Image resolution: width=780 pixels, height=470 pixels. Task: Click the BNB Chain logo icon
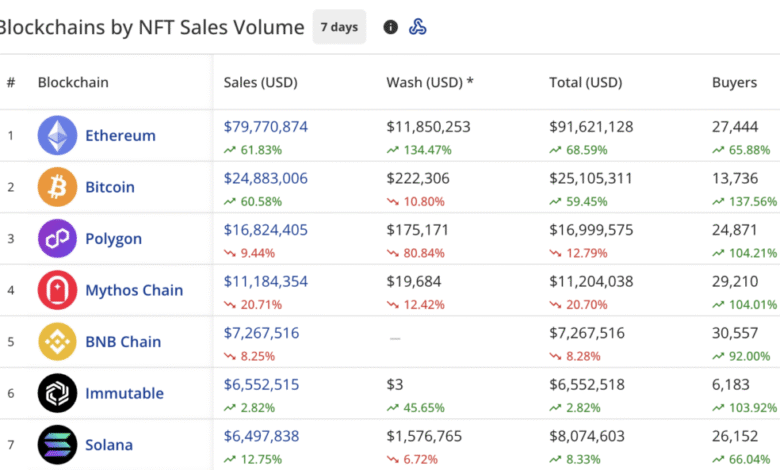point(57,342)
